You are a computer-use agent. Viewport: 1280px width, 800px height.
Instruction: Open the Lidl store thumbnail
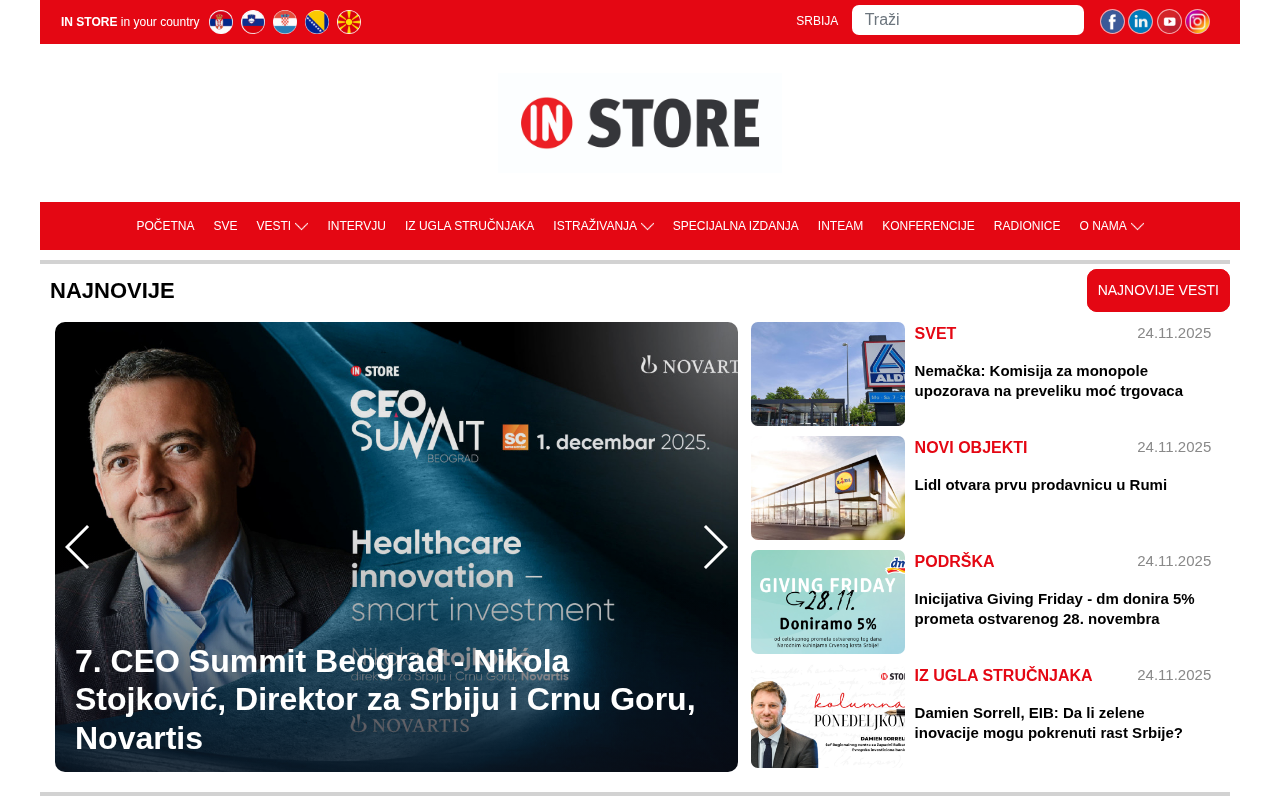point(828,488)
